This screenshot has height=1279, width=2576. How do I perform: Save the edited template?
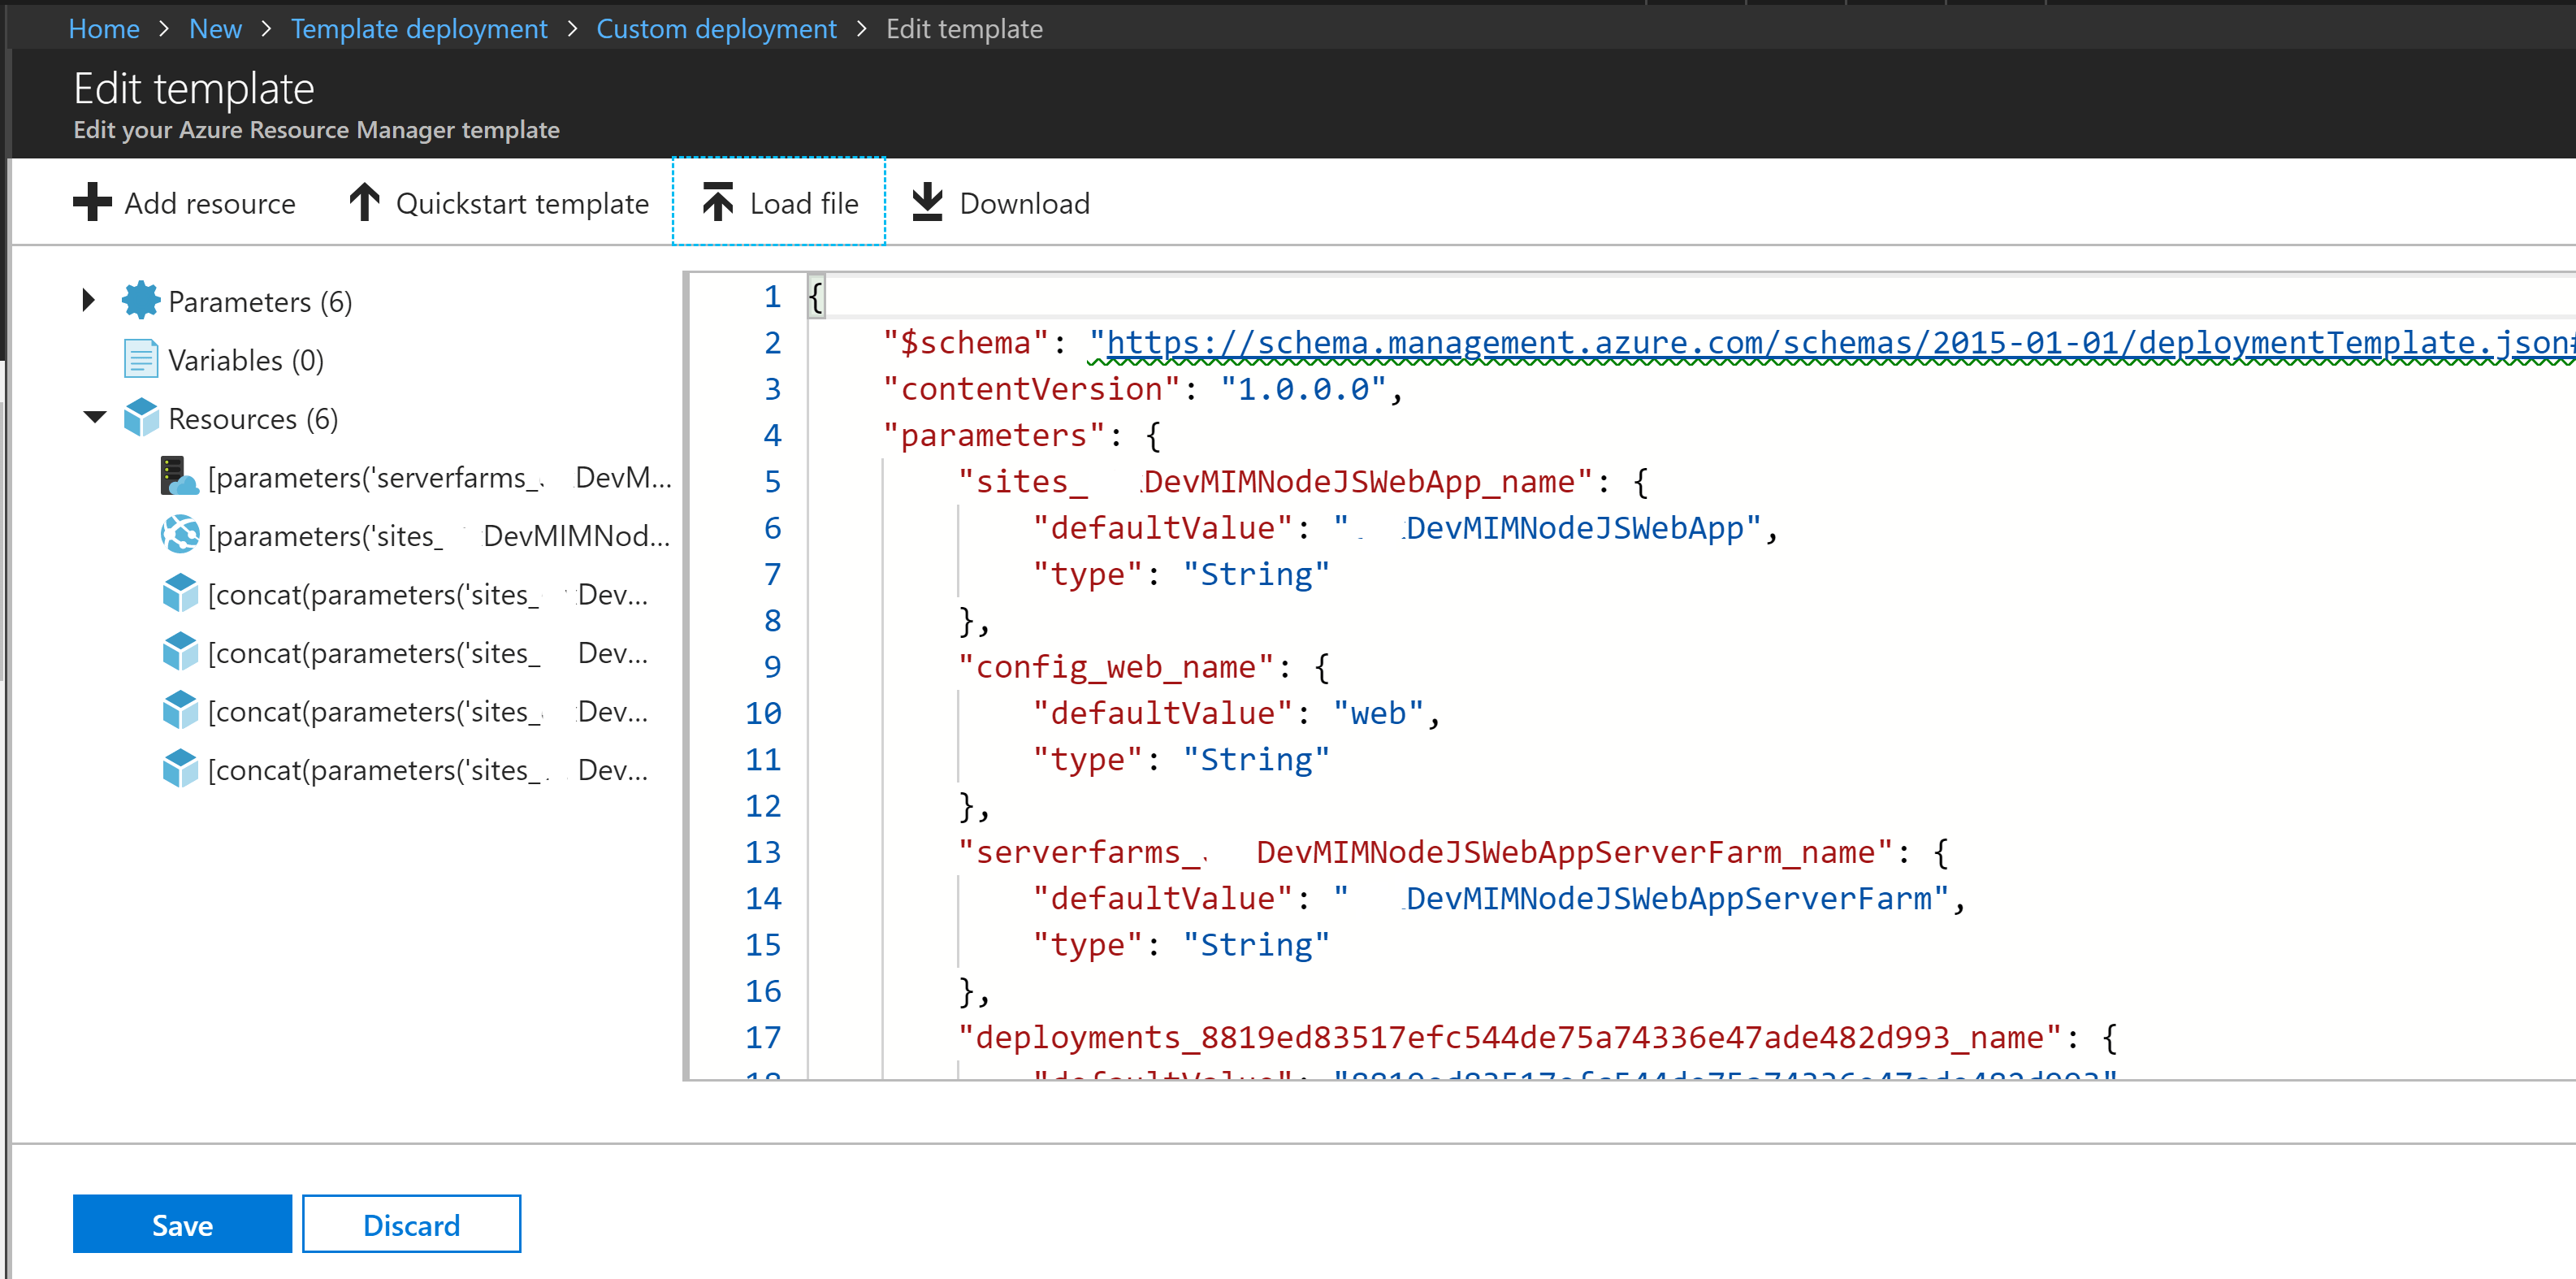click(x=182, y=1224)
